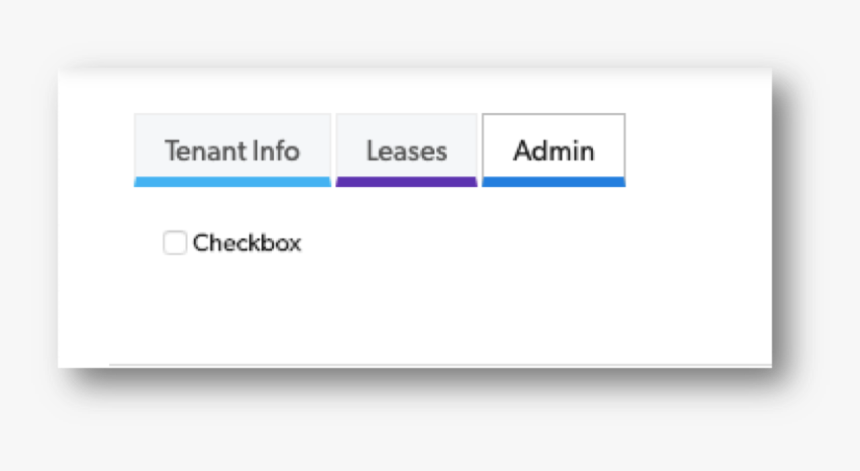Click the light blue bar under Tenant Info
The height and width of the screenshot is (471, 860).
pyautogui.click(x=232, y=182)
